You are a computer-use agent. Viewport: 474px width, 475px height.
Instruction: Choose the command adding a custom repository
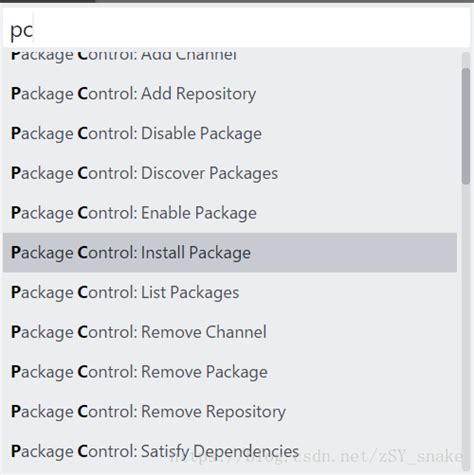tap(230, 94)
